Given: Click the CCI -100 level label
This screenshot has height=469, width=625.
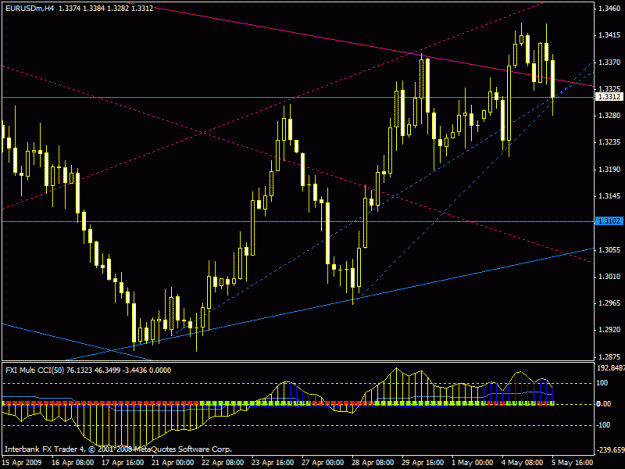Looking at the screenshot, I should [x=603, y=425].
